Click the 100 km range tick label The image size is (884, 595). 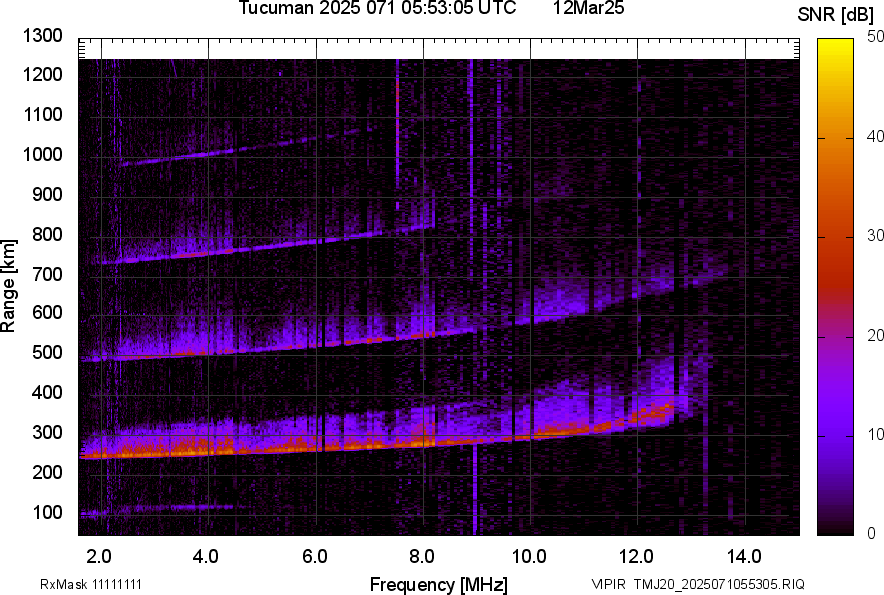point(50,513)
